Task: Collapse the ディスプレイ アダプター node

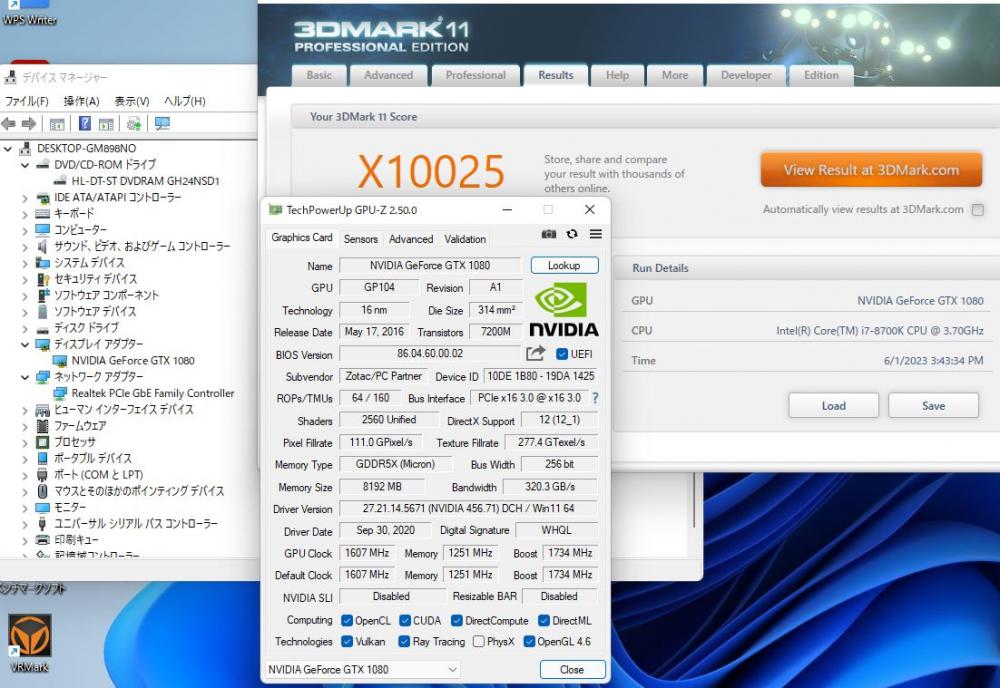Action: [x=25, y=345]
